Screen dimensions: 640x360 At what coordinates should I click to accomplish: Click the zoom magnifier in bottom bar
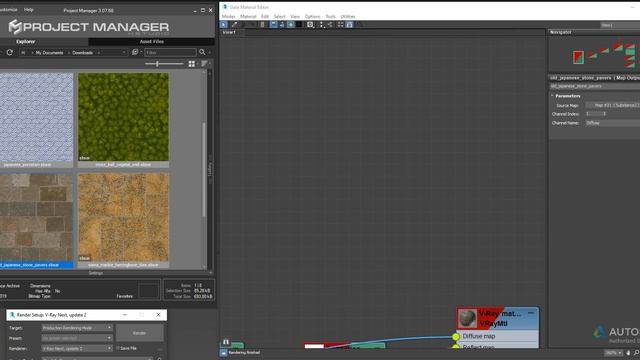click(x=636, y=353)
